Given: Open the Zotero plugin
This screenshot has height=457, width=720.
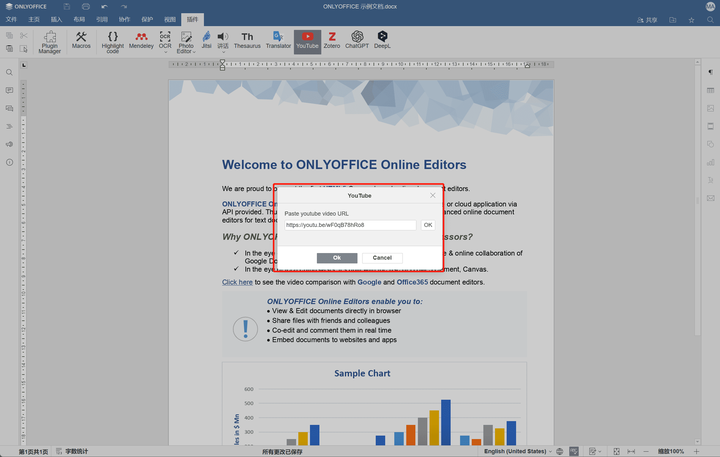Looking at the screenshot, I should point(331,40).
